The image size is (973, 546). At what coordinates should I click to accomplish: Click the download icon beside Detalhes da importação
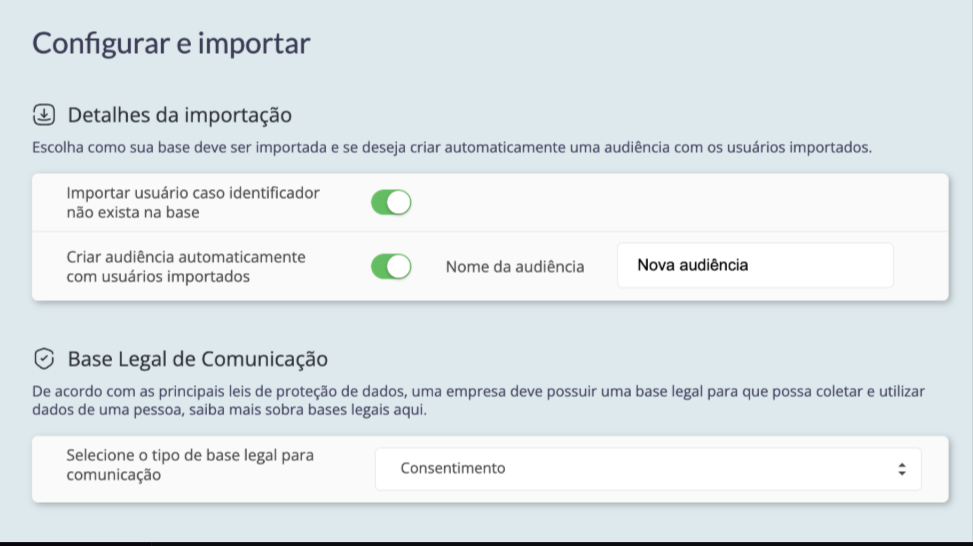44,115
